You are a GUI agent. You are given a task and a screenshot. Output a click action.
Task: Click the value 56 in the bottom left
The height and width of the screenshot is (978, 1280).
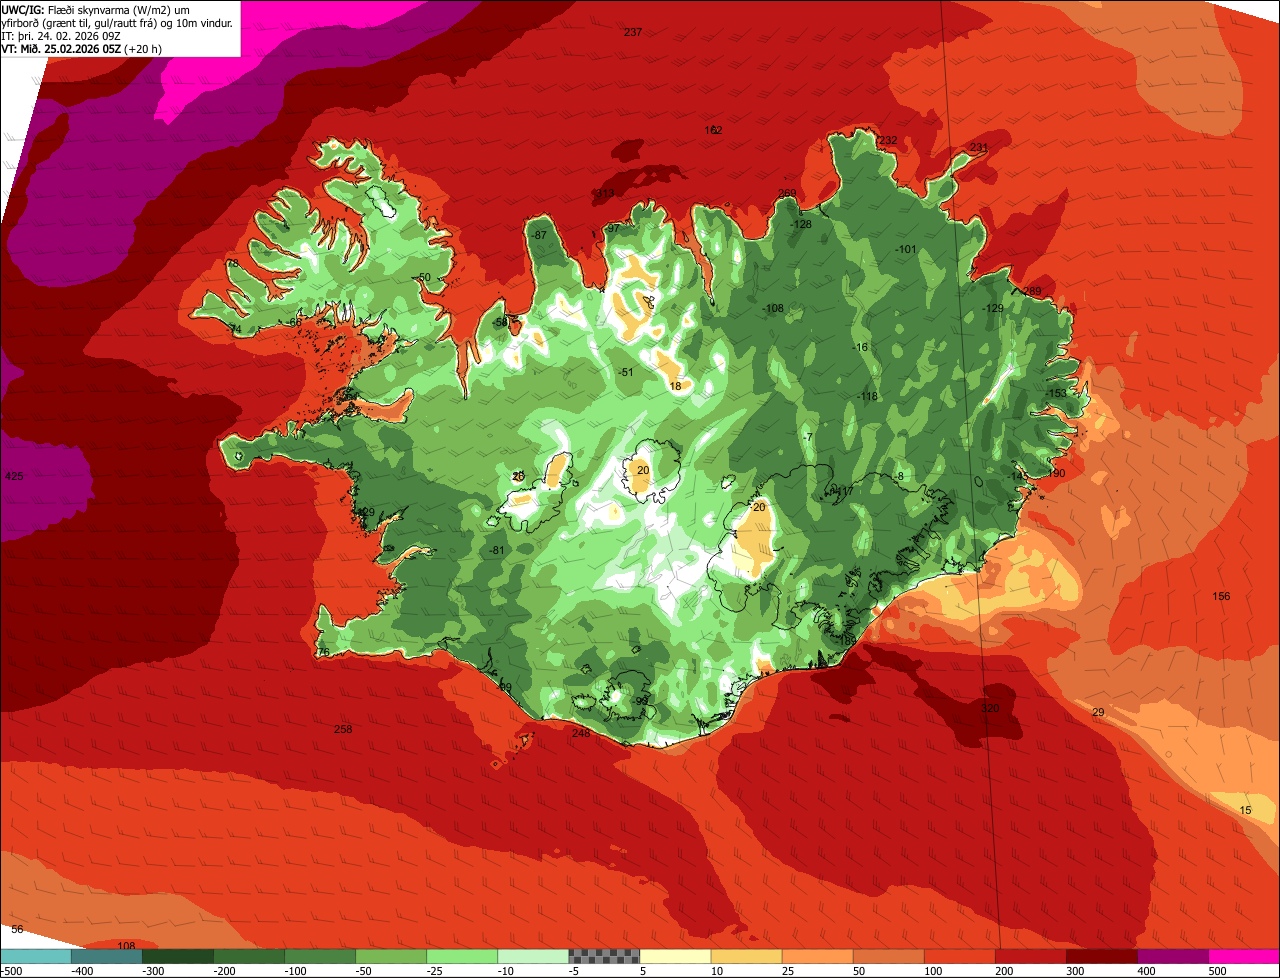tap(17, 929)
